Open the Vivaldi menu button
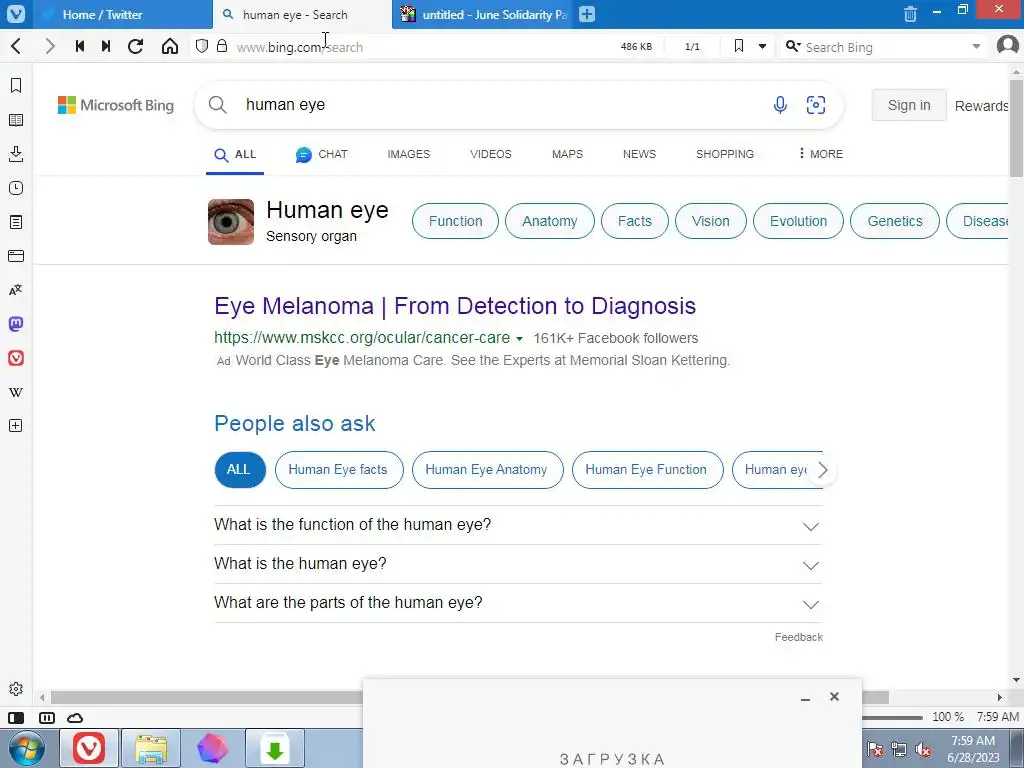Screen dimensions: 1024x768 click(x=16, y=14)
